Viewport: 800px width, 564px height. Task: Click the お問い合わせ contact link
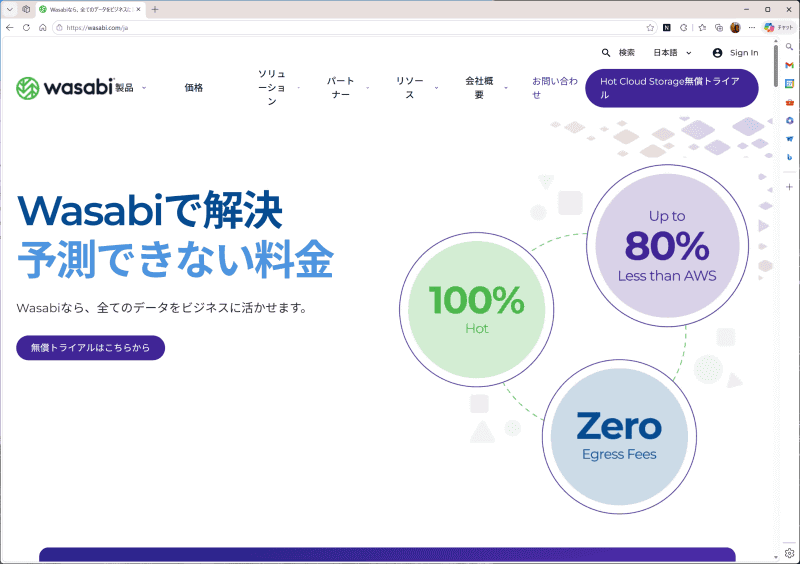pos(555,88)
